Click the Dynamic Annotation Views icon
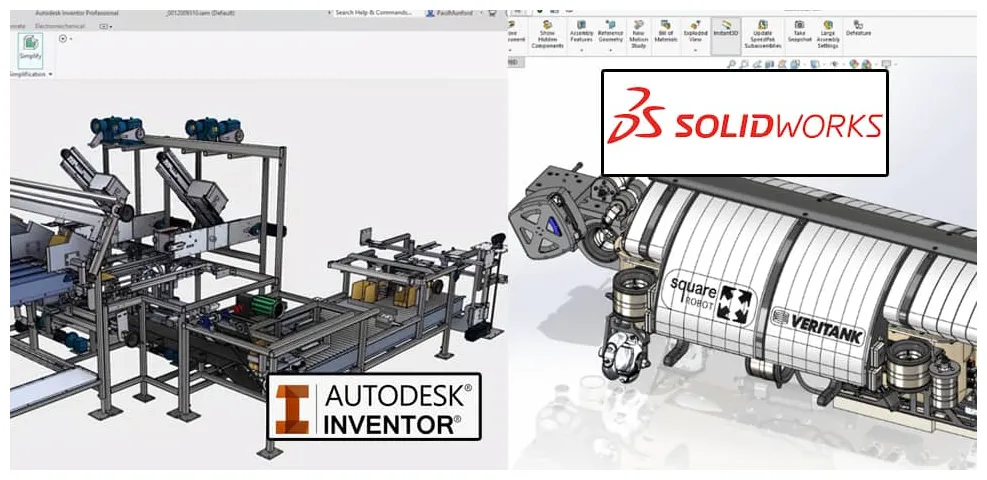 pyautogui.click(x=782, y=64)
